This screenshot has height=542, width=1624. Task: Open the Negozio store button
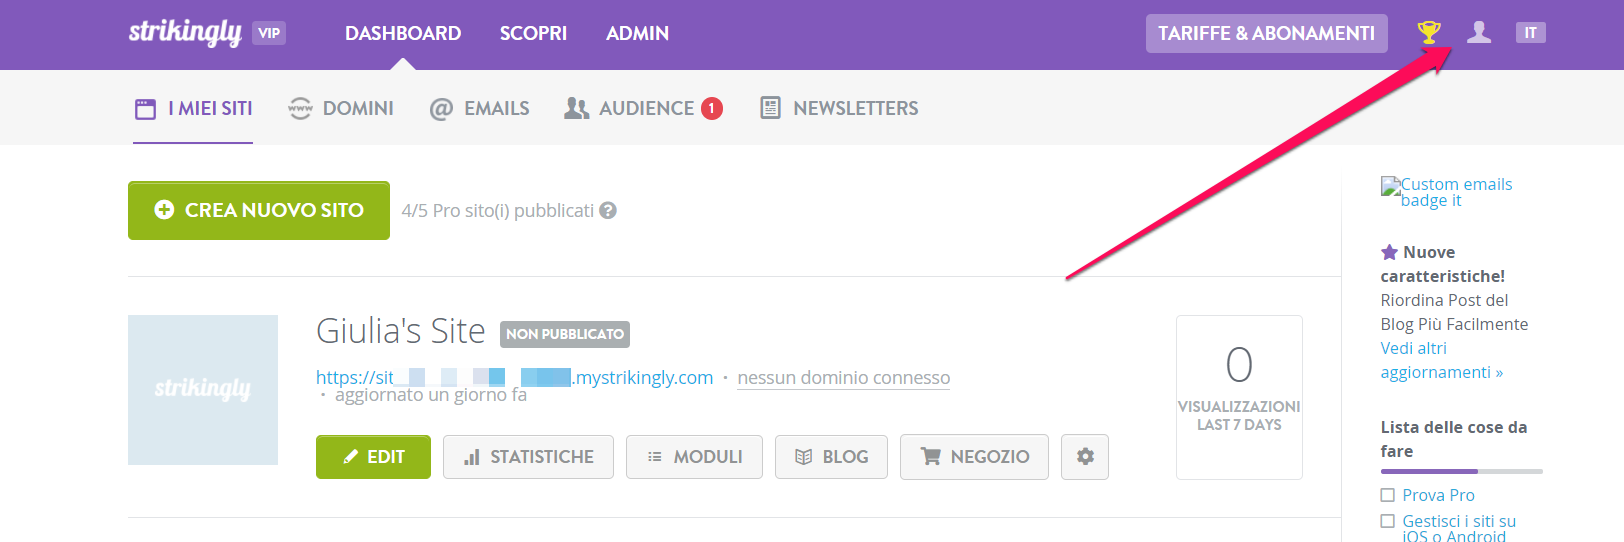(974, 457)
